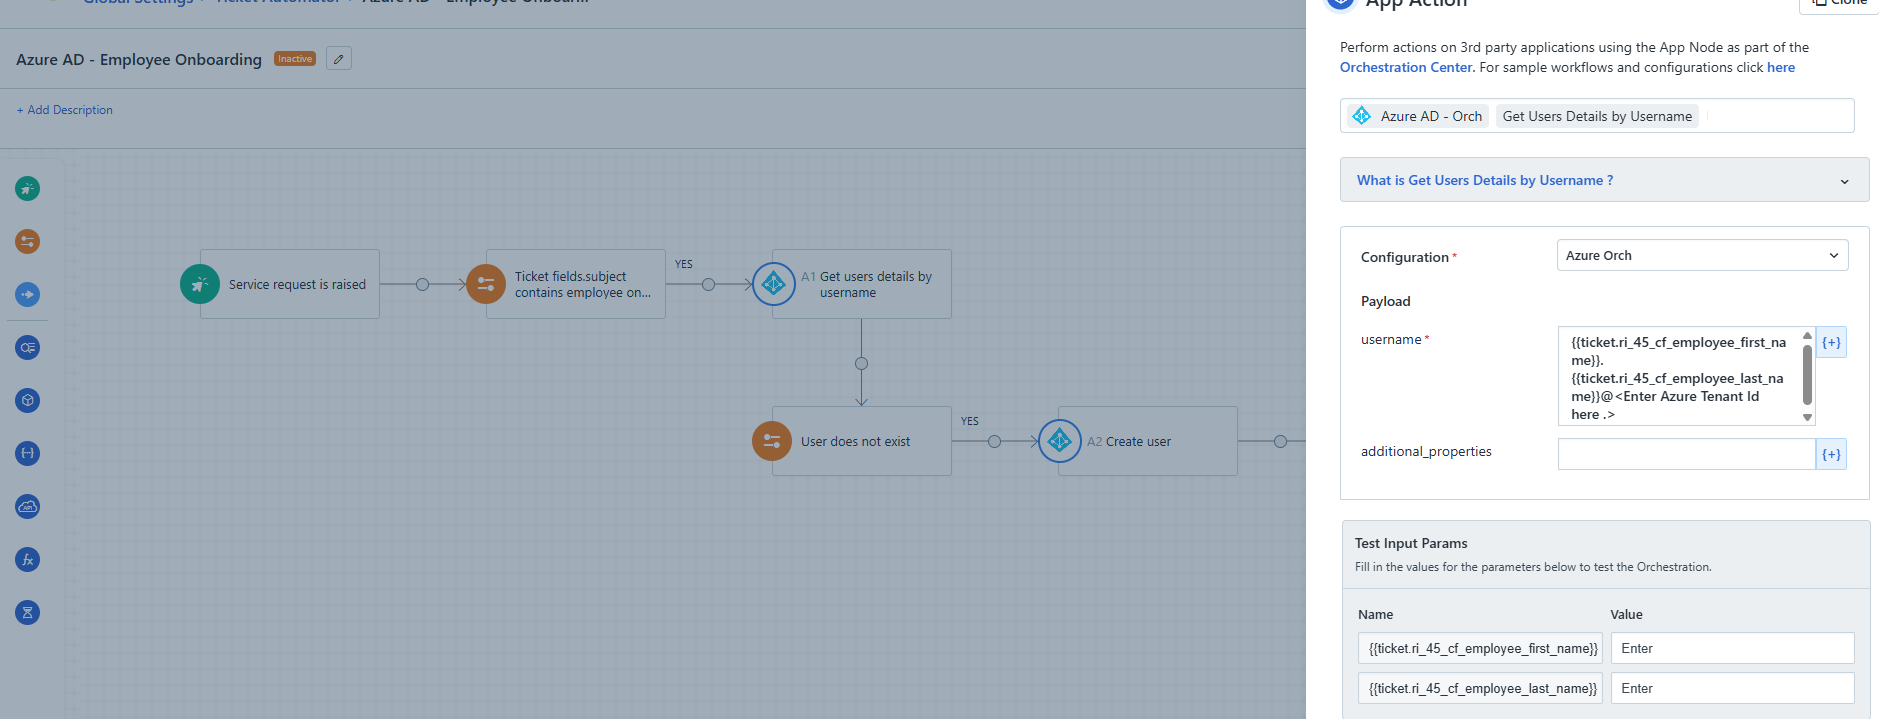Expand What is Get Users Details by Username
Image resolution: width=1879 pixels, height=719 pixels.
click(1604, 180)
